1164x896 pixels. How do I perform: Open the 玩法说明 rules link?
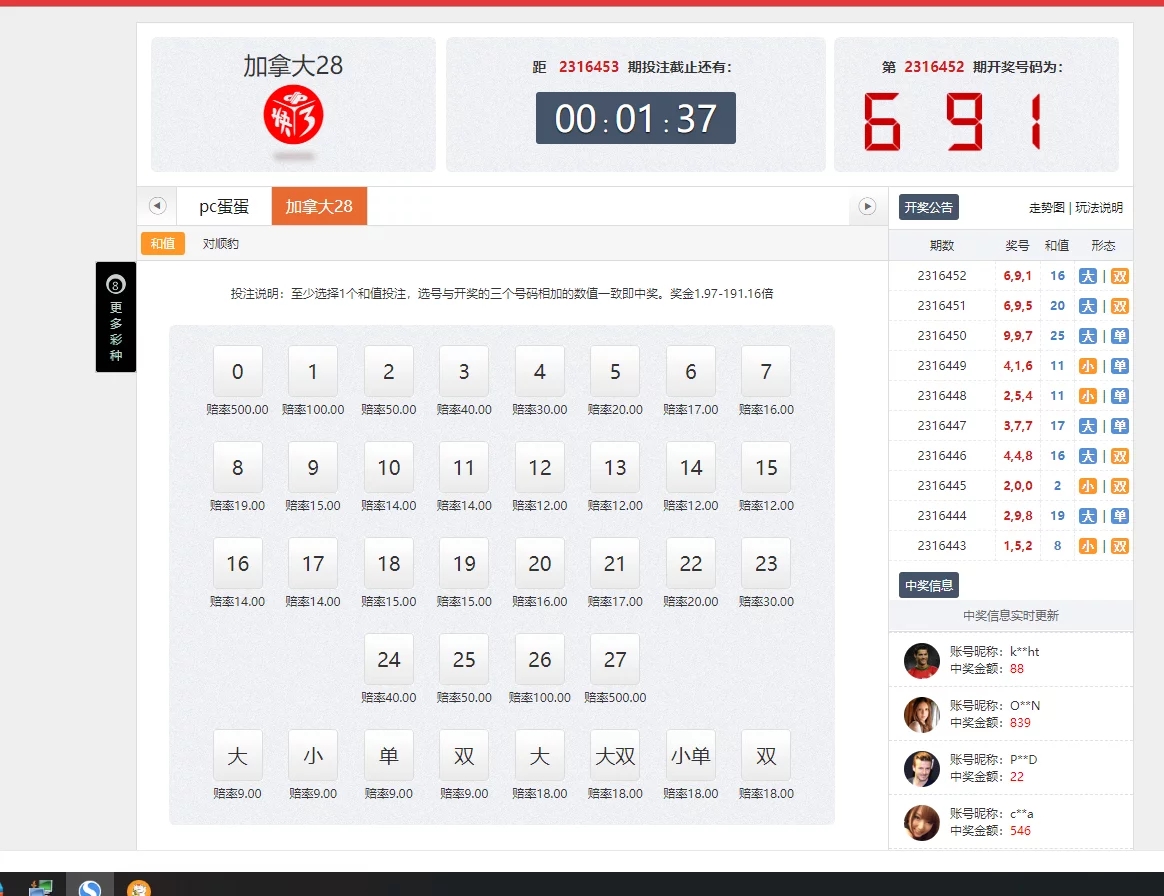pyautogui.click(x=1099, y=208)
